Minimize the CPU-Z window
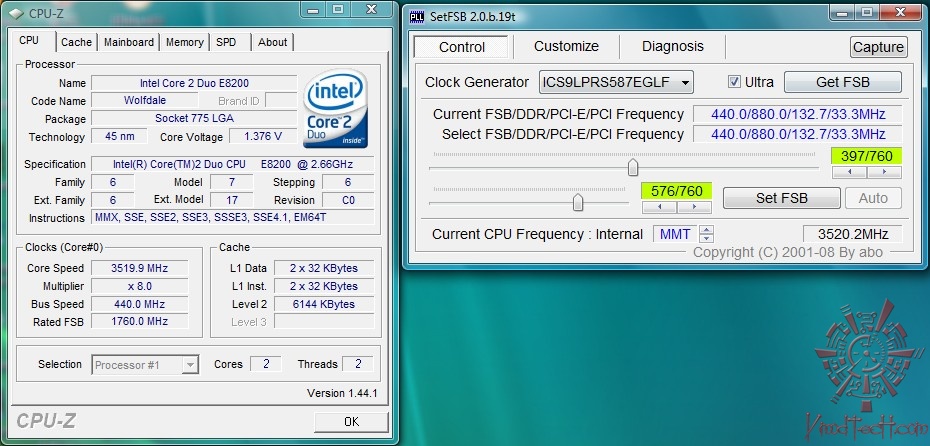The width and height of the screenshot is (930, 446). tap(314, 9)
